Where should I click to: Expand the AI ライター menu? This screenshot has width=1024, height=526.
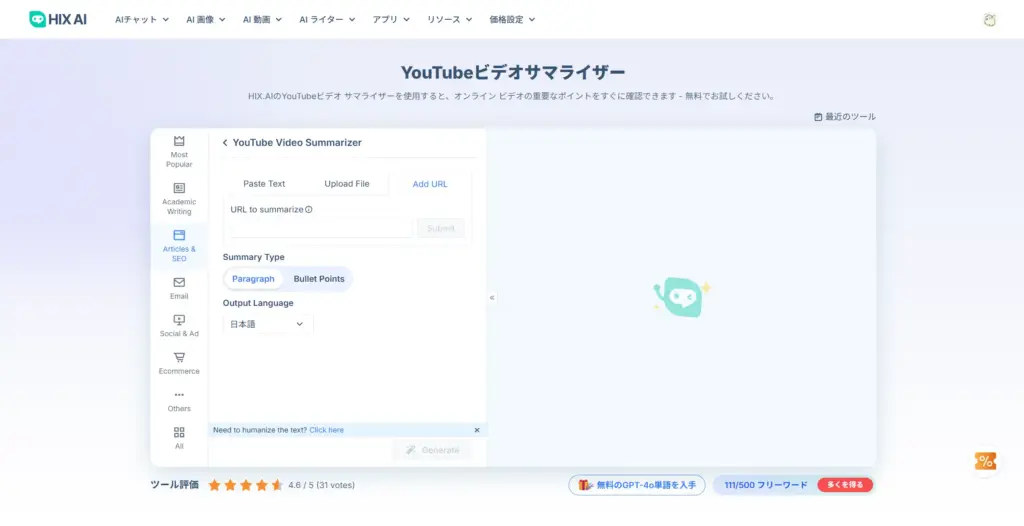pyautogui.click(x=329, y=19)
